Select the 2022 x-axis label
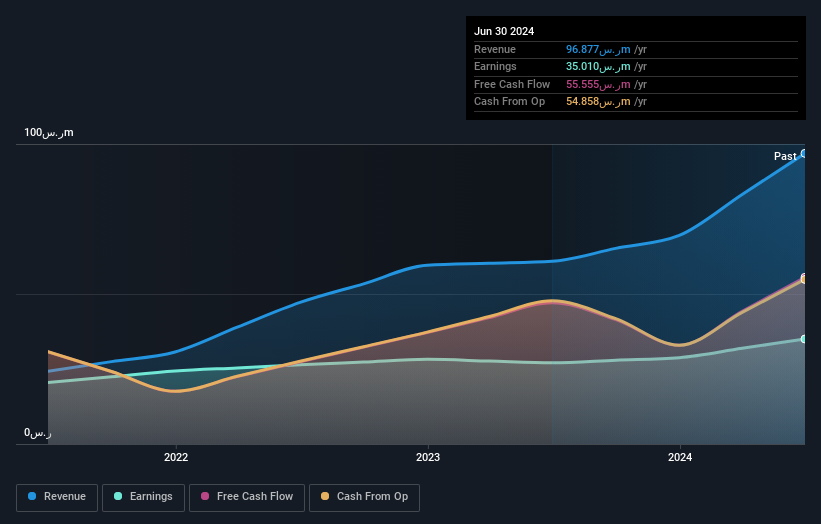This screenshot has width=821, height=524. (176, 457)
